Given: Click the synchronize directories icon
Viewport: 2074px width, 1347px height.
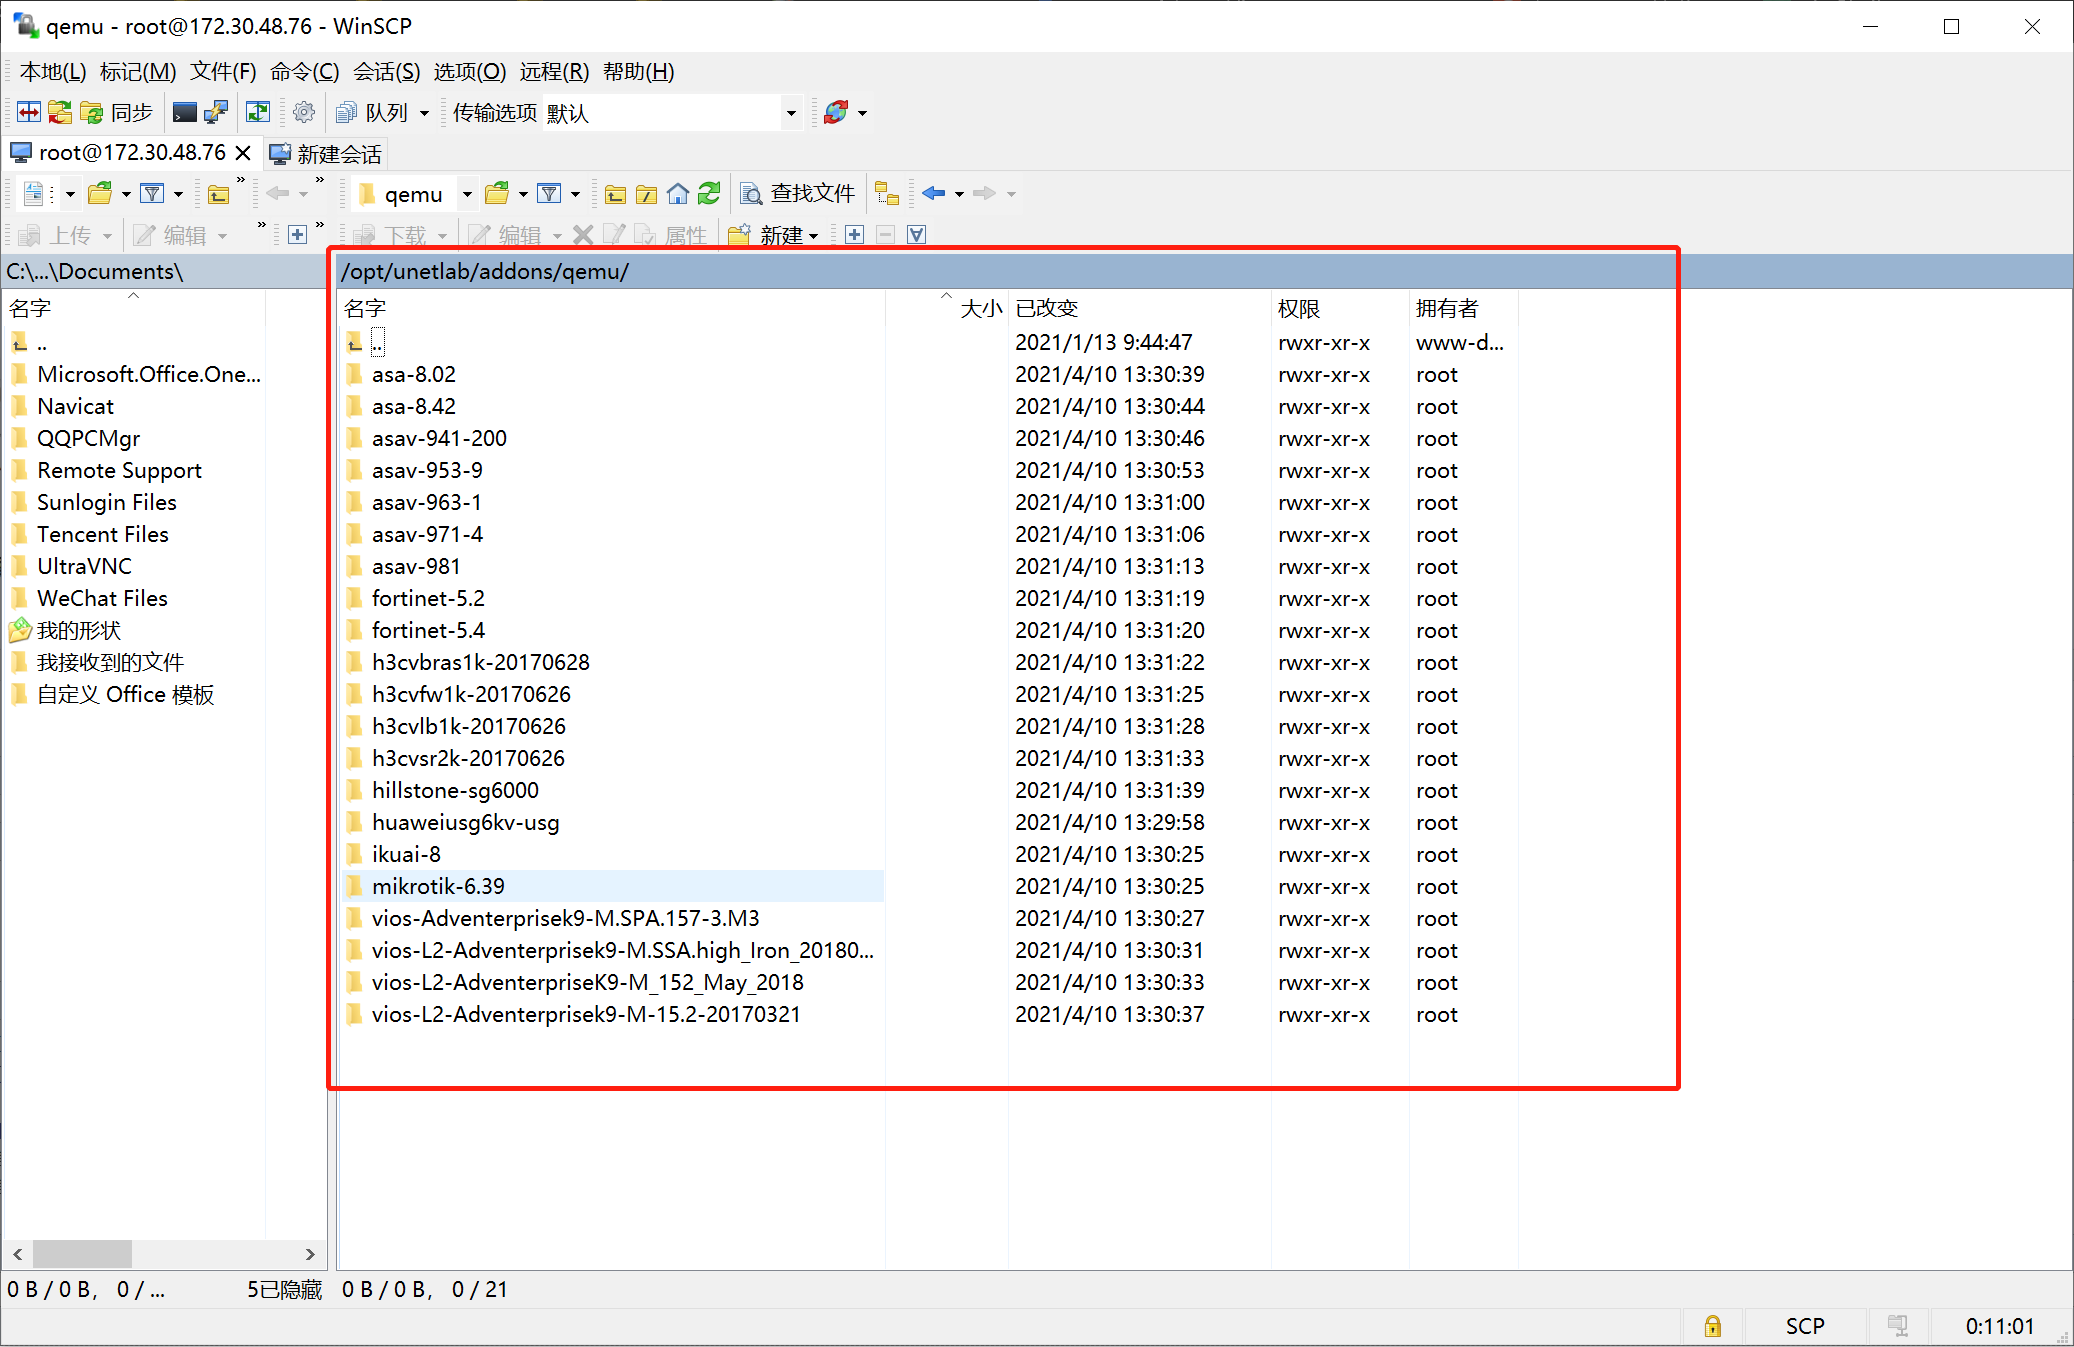Looking at the screenshot, I should point(60,112).
